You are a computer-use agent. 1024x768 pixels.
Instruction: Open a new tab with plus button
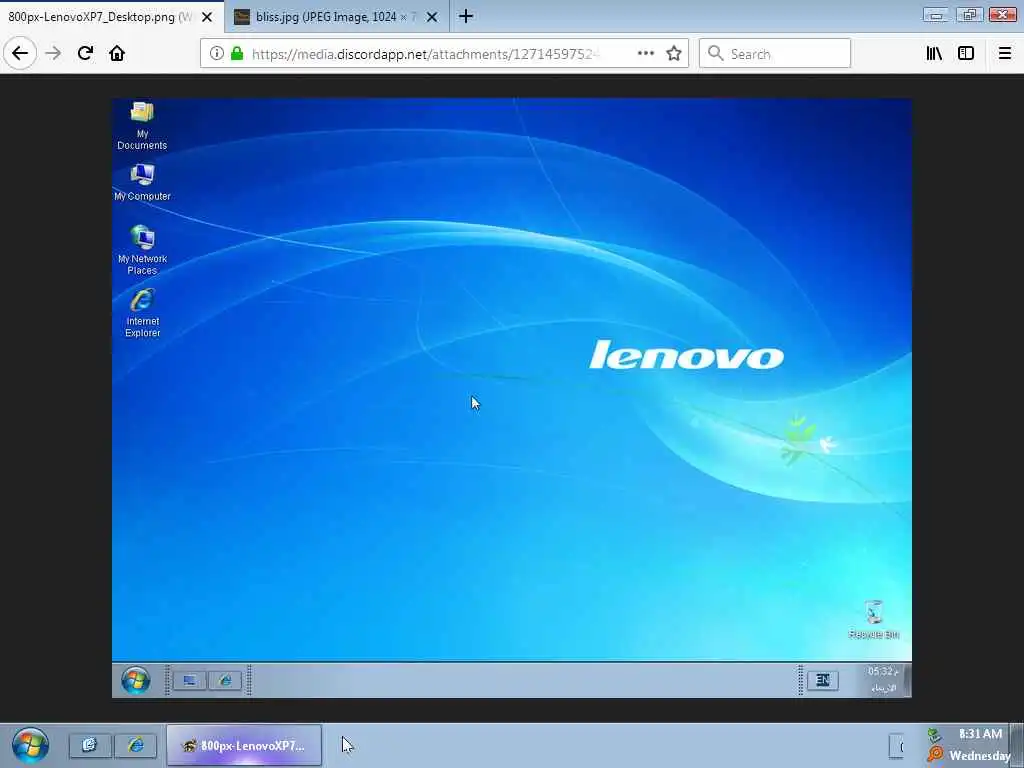click(466, 16)
